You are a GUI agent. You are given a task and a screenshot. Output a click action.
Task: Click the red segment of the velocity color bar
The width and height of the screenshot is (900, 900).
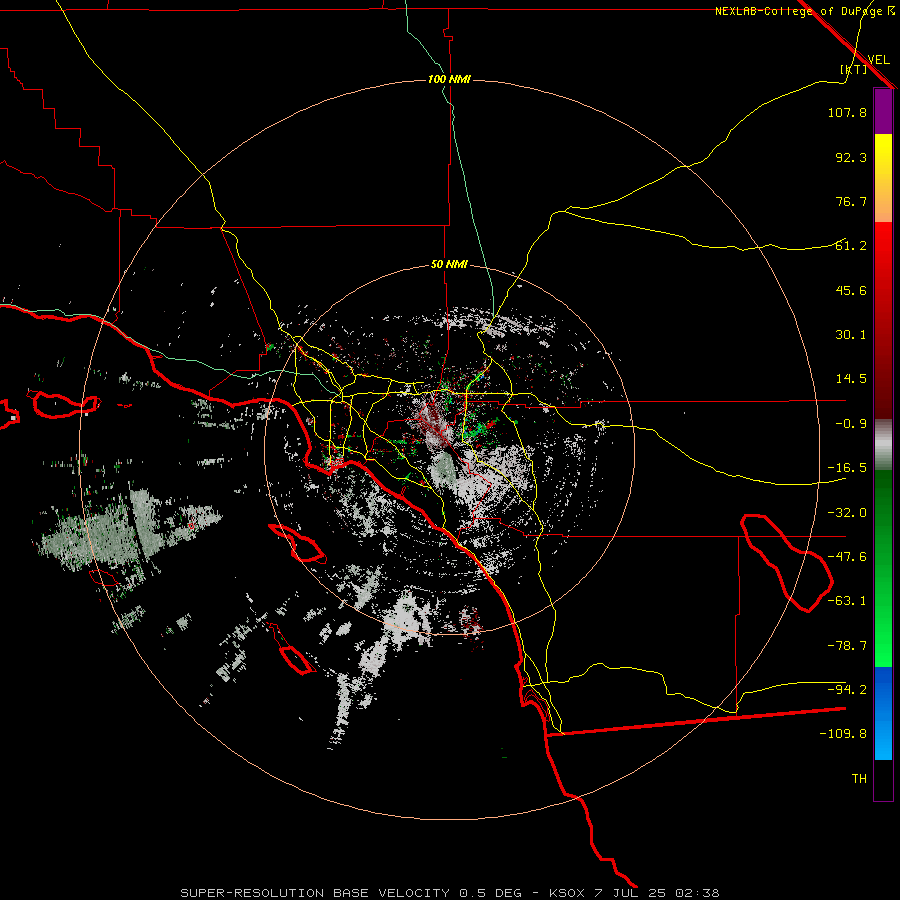(x=883, y=320)
